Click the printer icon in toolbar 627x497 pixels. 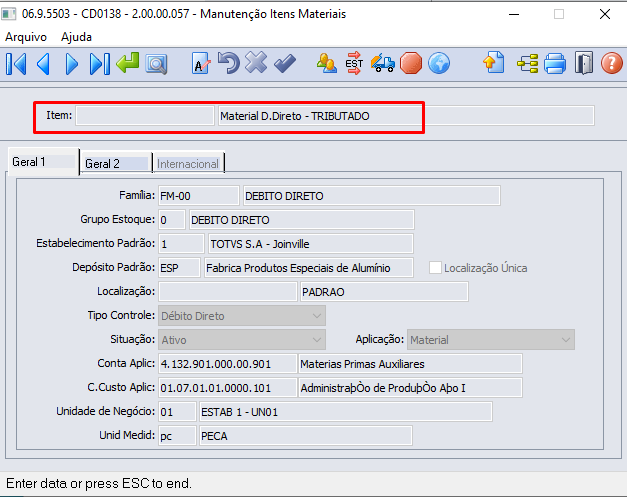555,64
